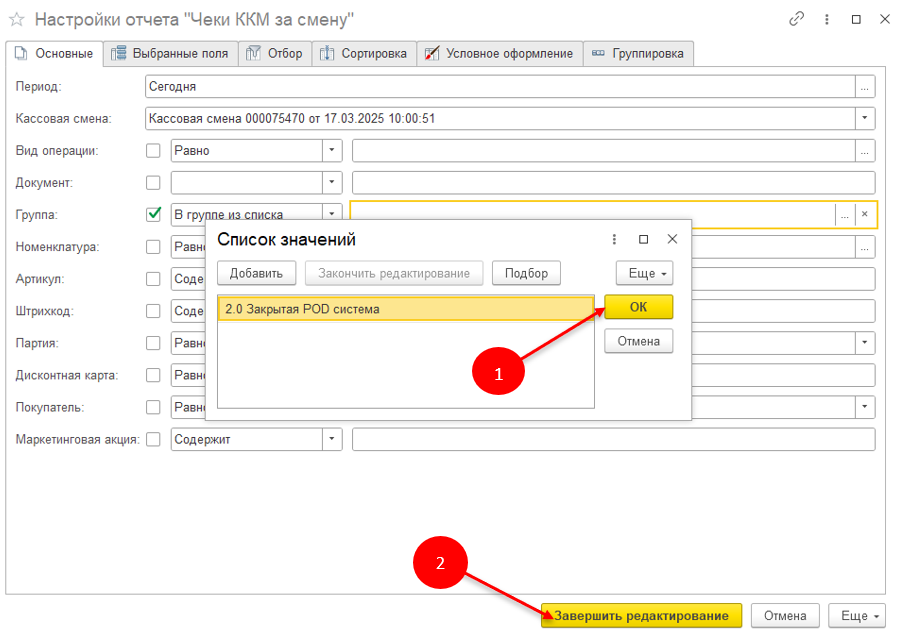
Task: Expand the Кассовая смена dropdown
Action: tap(865, 119)
